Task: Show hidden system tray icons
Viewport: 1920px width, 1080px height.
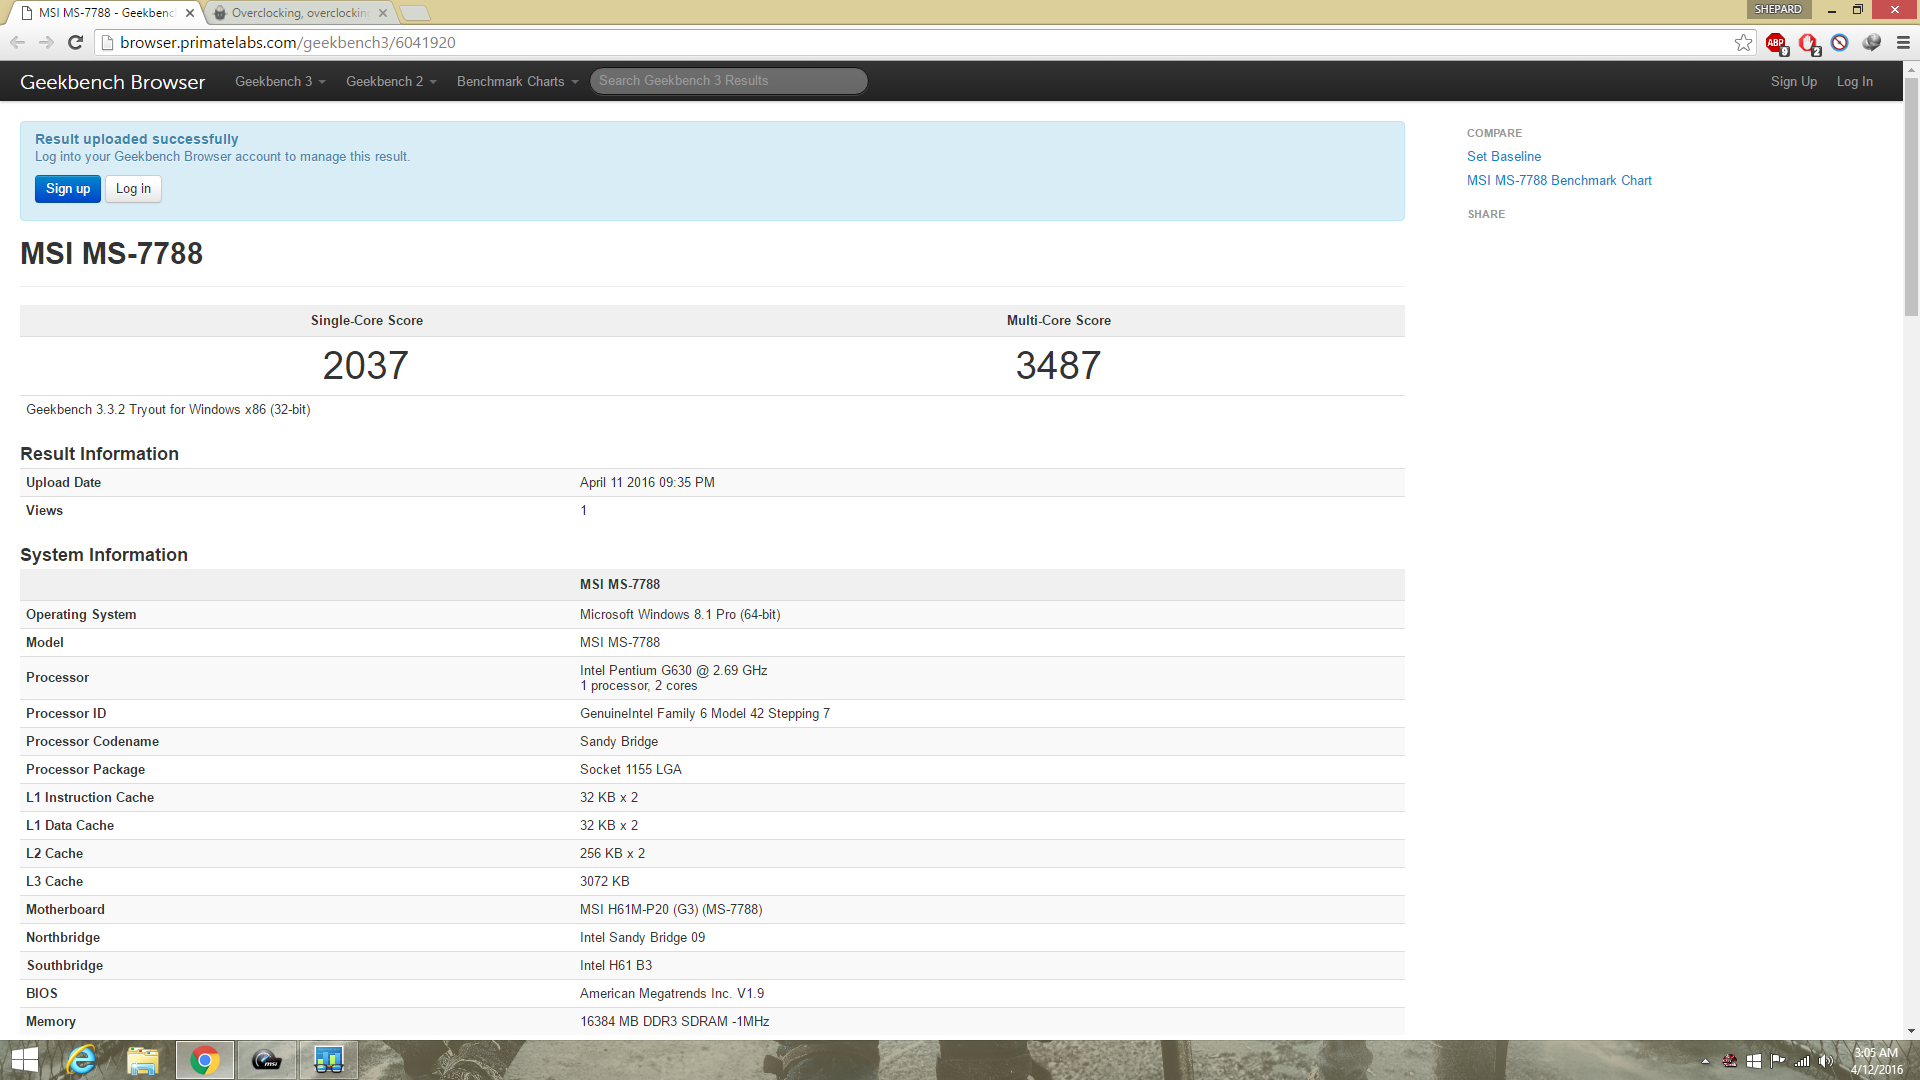Action: click(x=1705, y=1061)
